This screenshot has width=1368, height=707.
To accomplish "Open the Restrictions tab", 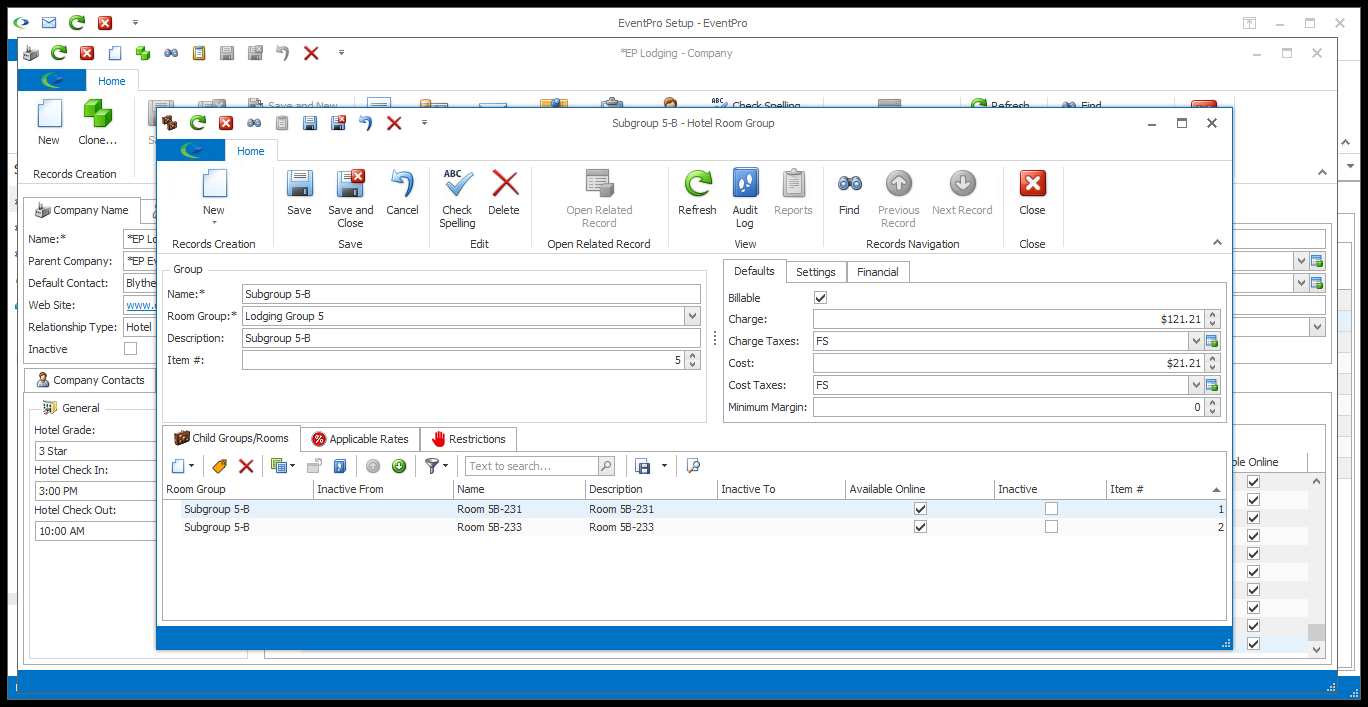I will [x=469, y=439].
